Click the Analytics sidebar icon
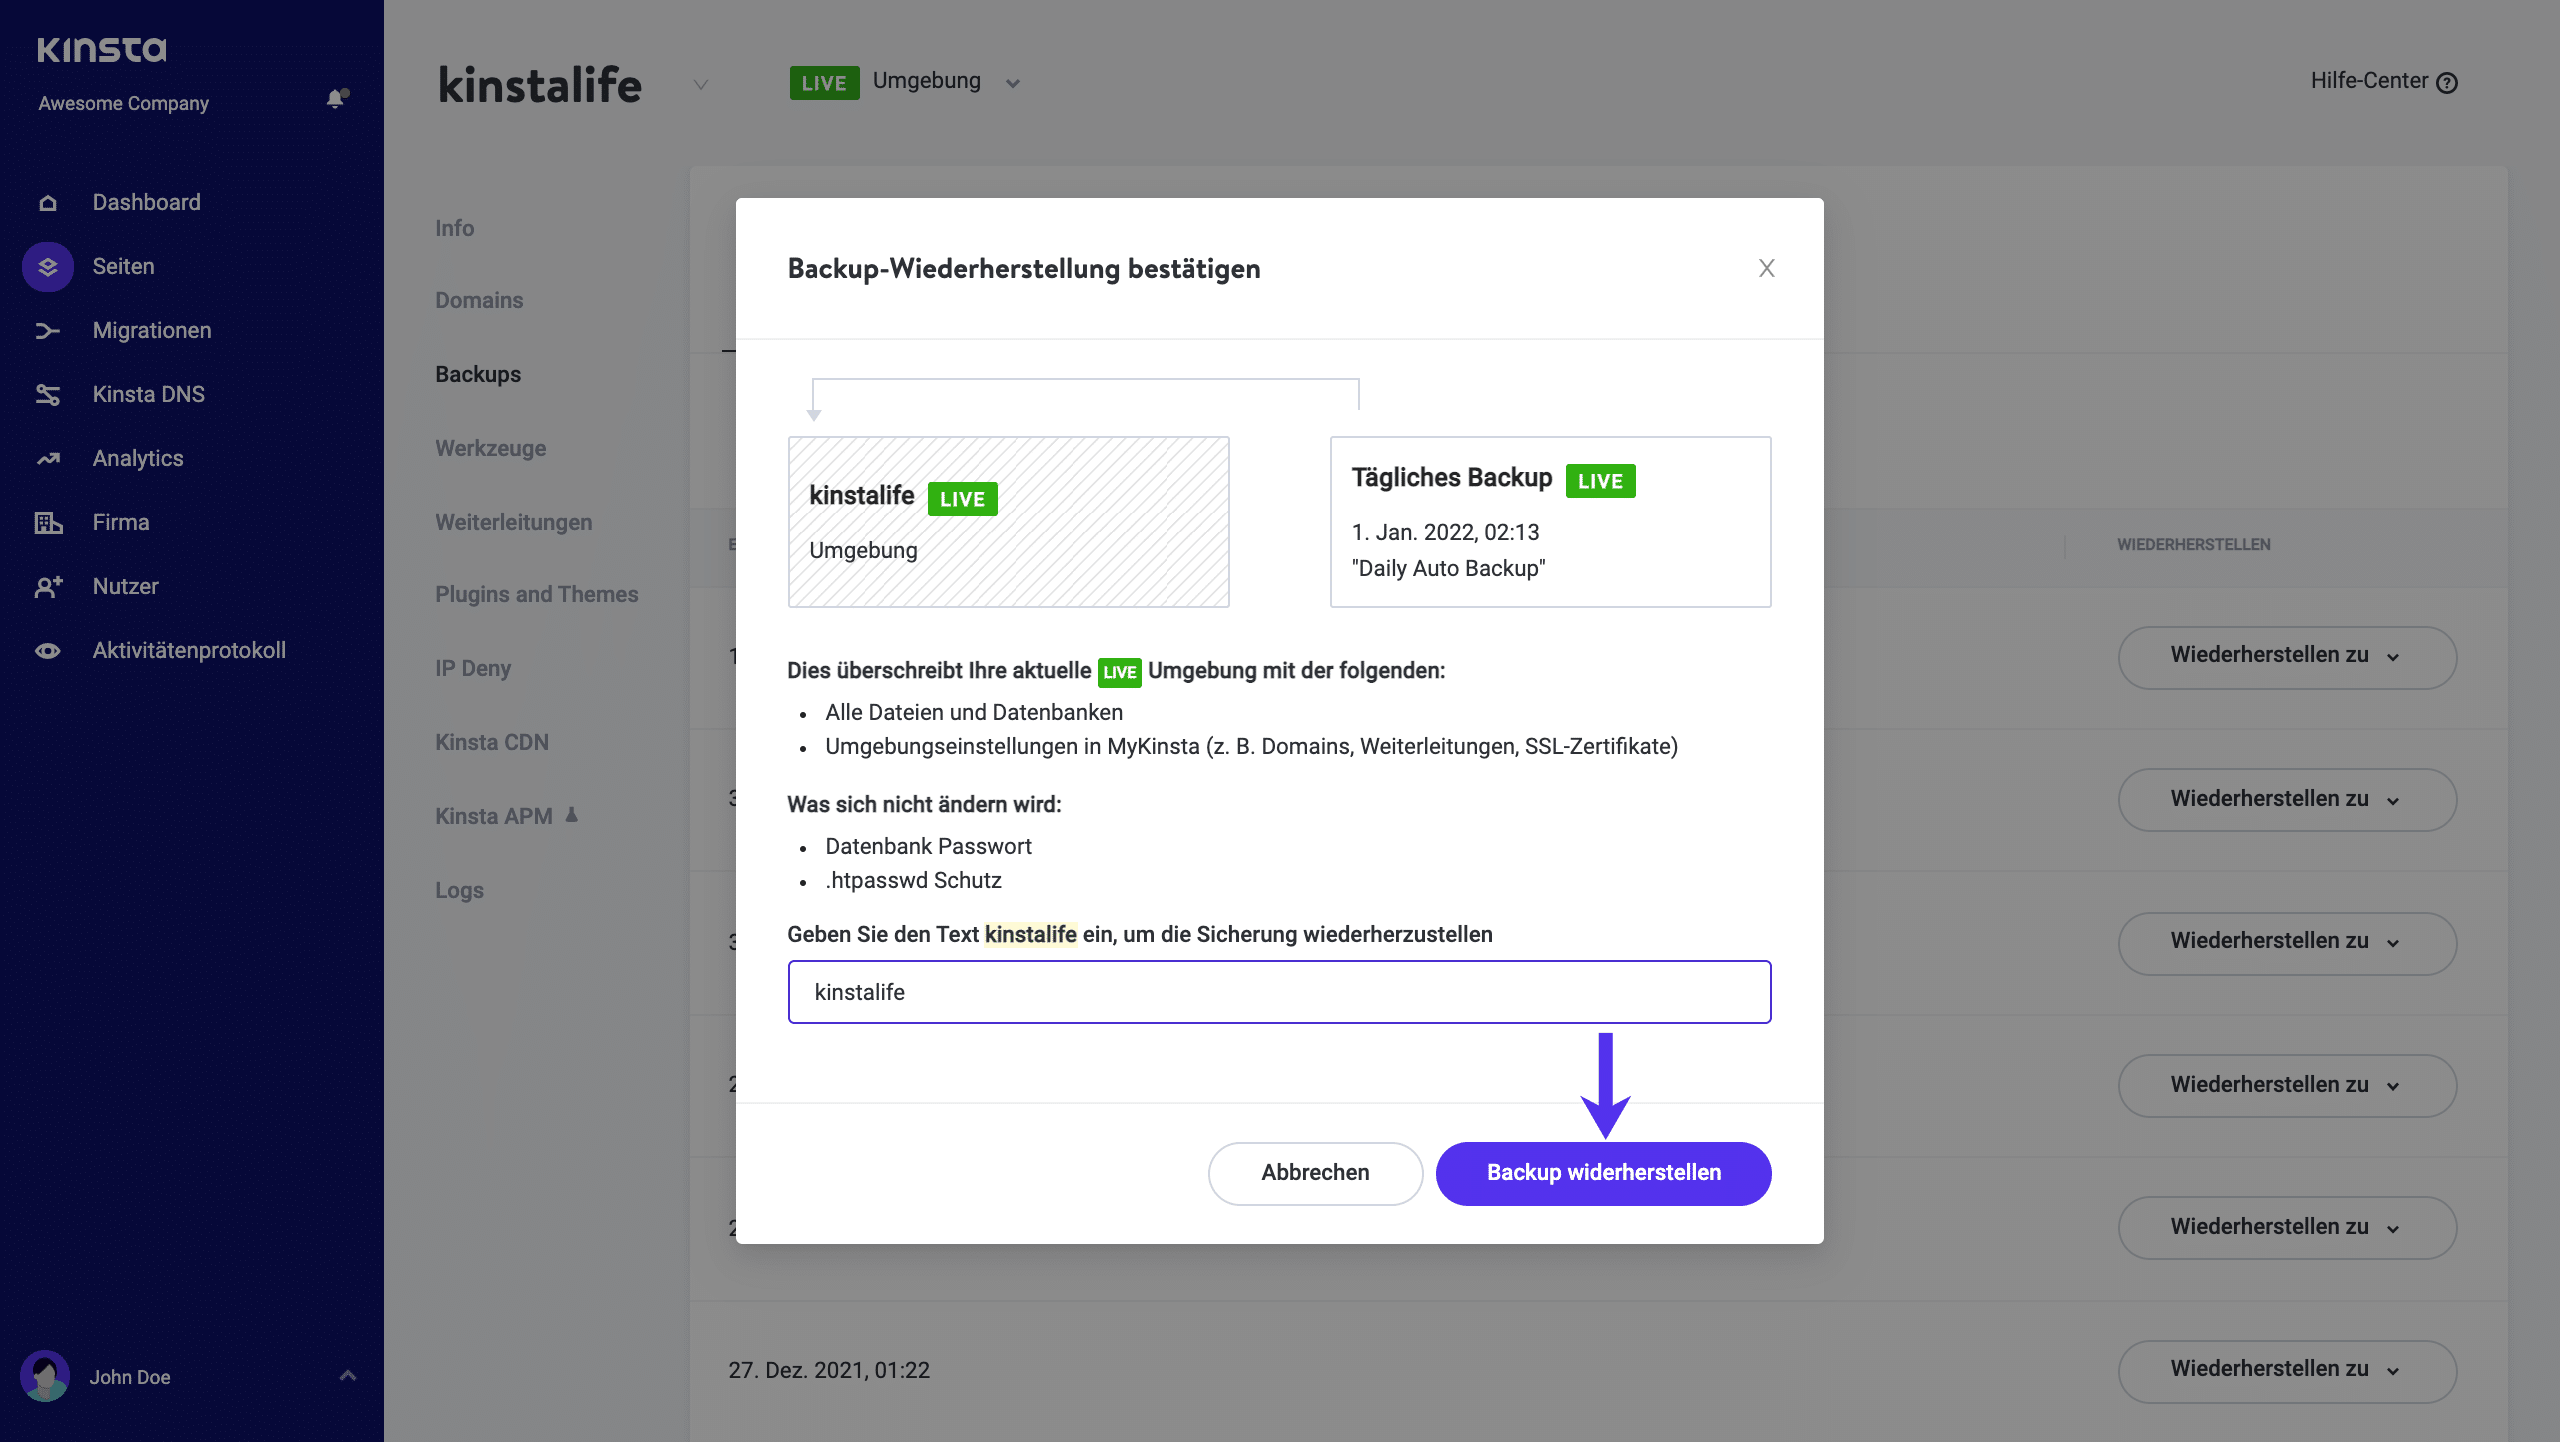Image resolution: width=2560 pixels, height=1442 pixels. (49, 457)
